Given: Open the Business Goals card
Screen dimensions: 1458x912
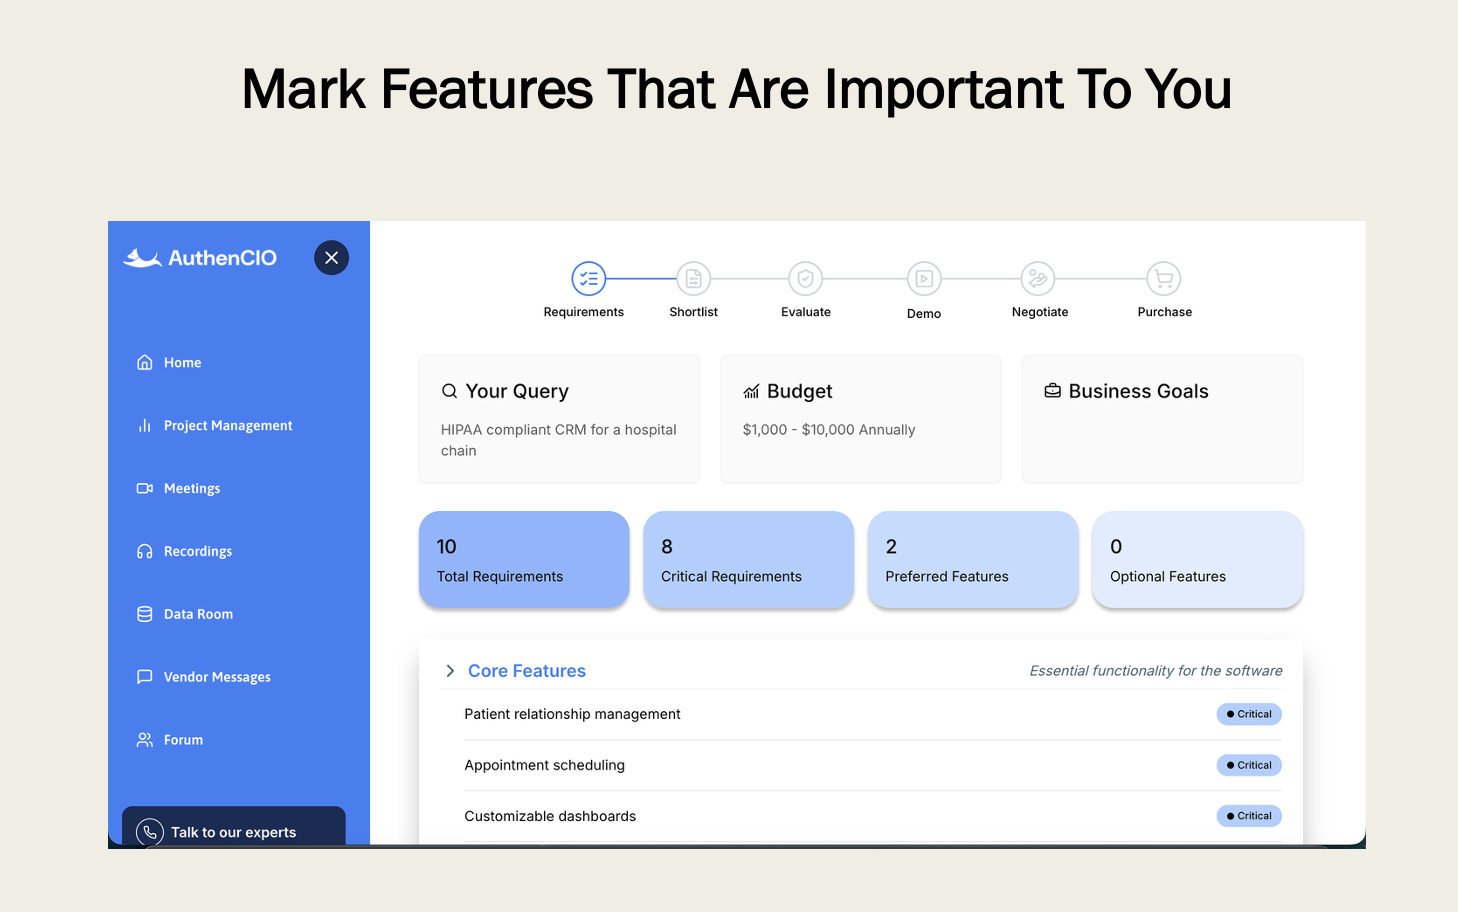Looking at the screenshot, I should (1161, 419).
